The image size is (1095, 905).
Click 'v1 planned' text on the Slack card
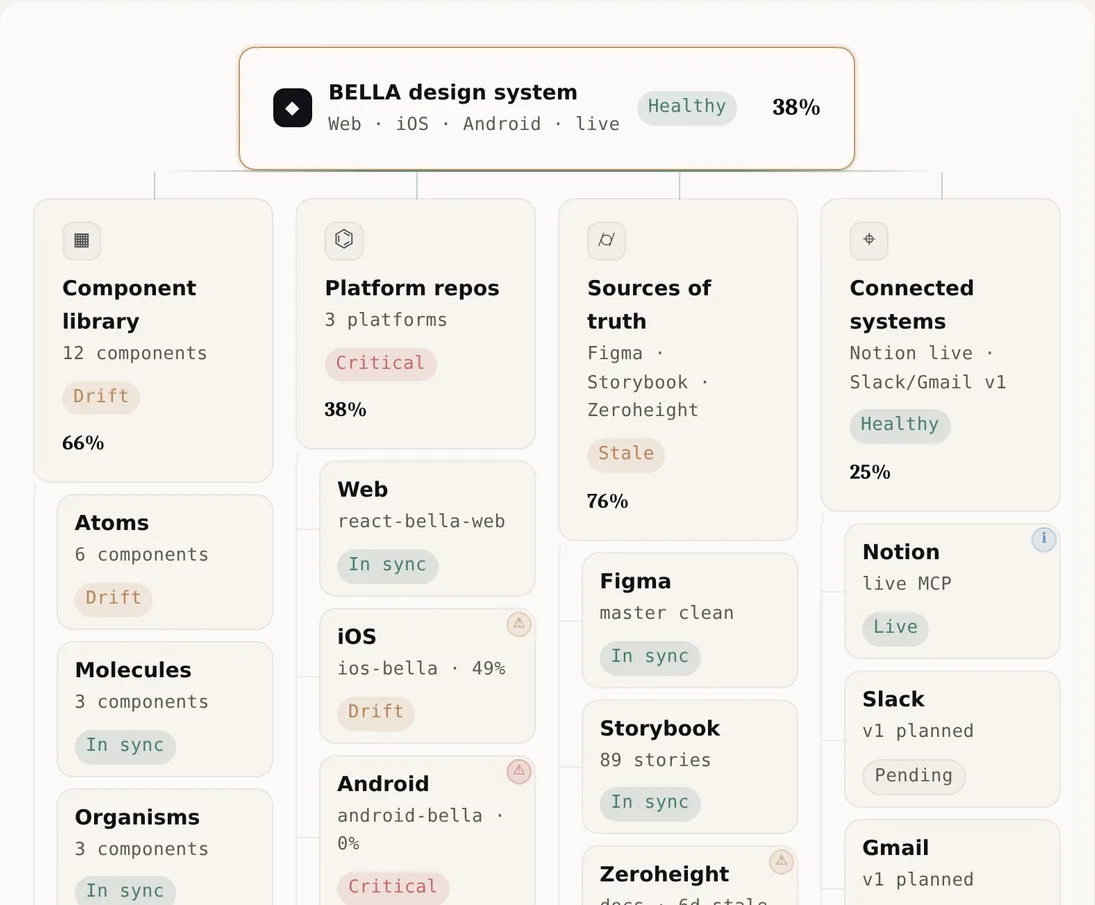[918, 732]
